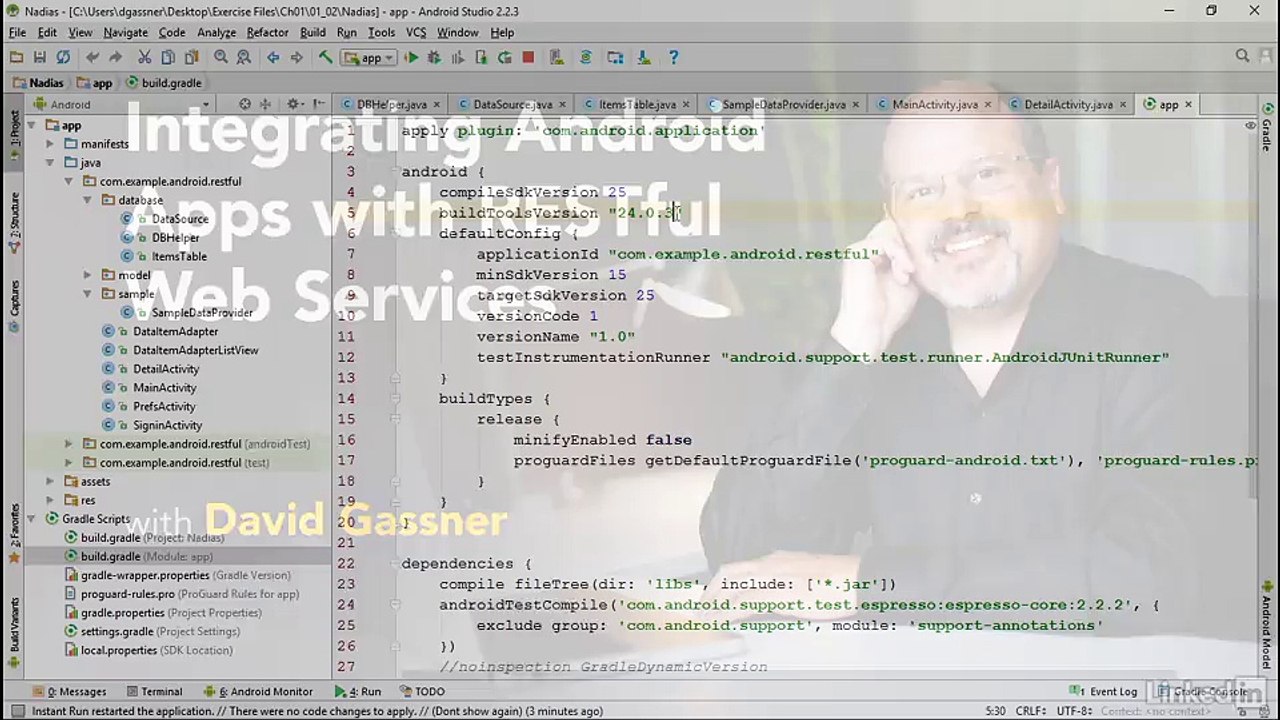
Task: Open the Event Log button
Action: pyautogui.click(x=1104, y=691)
